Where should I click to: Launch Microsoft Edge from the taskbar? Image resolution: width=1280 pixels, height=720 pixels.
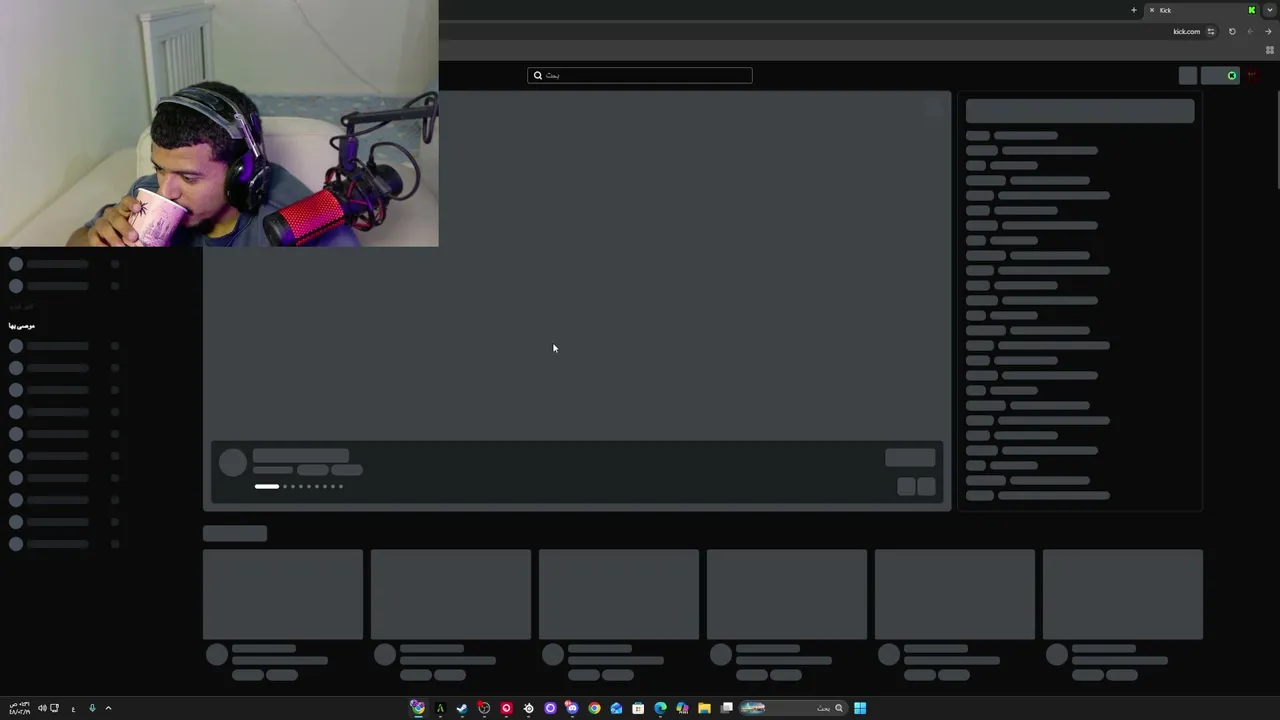pyautogui.click(x=660, y=708)
